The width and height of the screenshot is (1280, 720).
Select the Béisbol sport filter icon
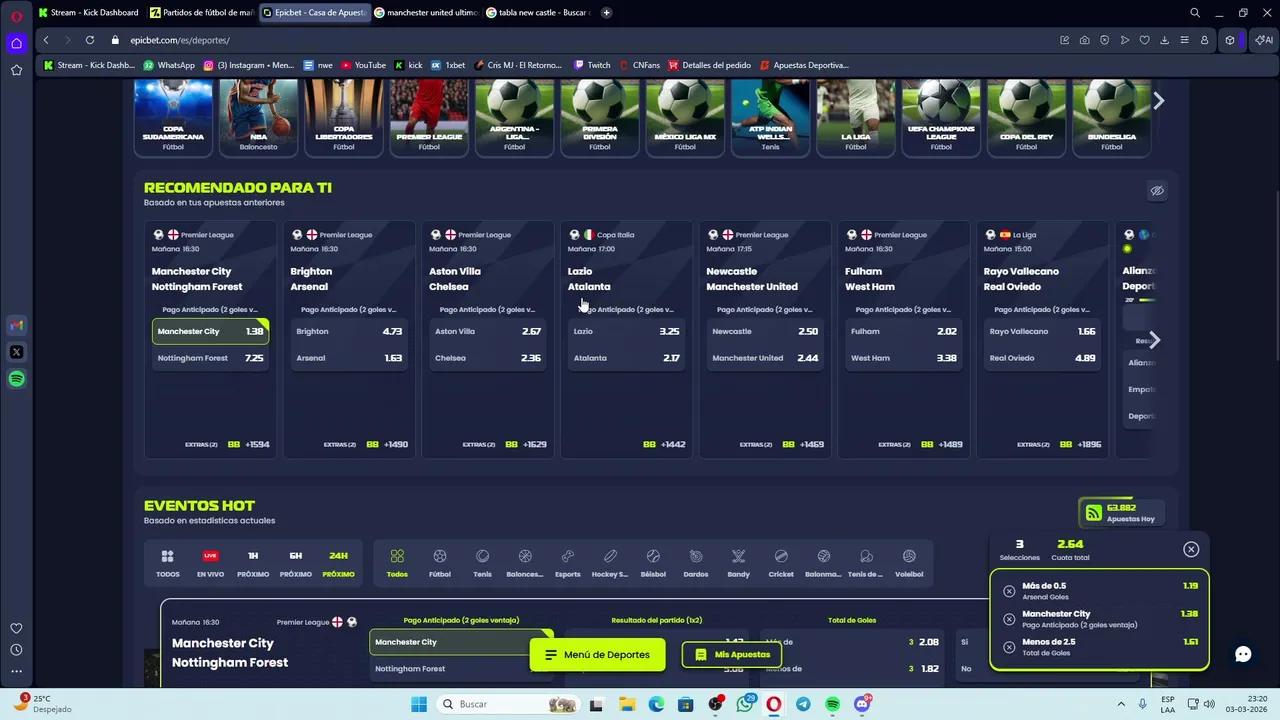pos(653,562)
